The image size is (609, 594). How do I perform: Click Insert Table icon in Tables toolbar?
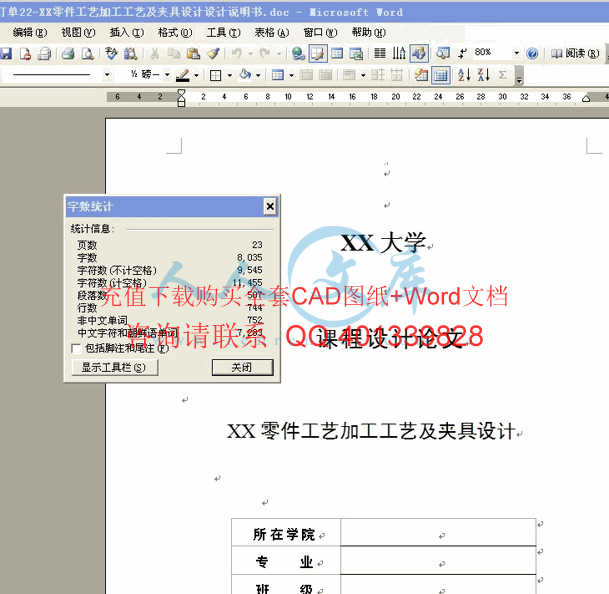278,75
